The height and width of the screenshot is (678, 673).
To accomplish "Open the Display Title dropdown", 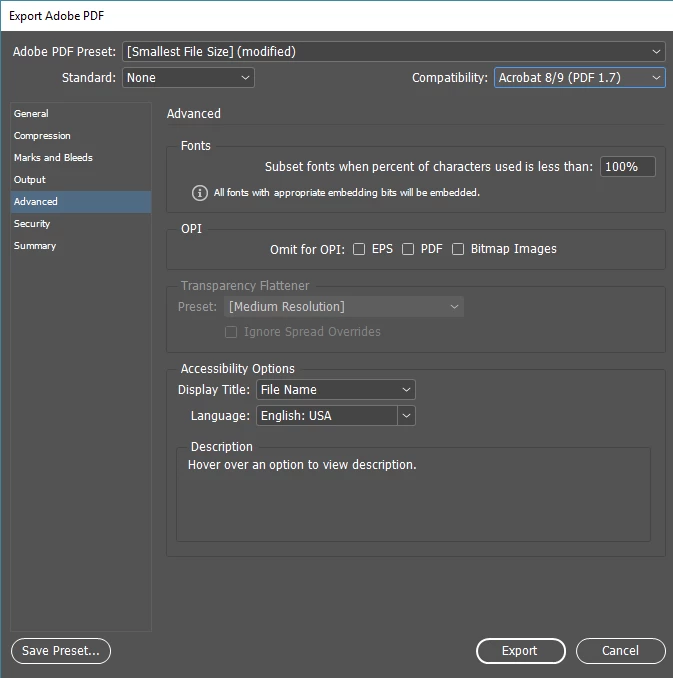I will [x=336, y=390].
